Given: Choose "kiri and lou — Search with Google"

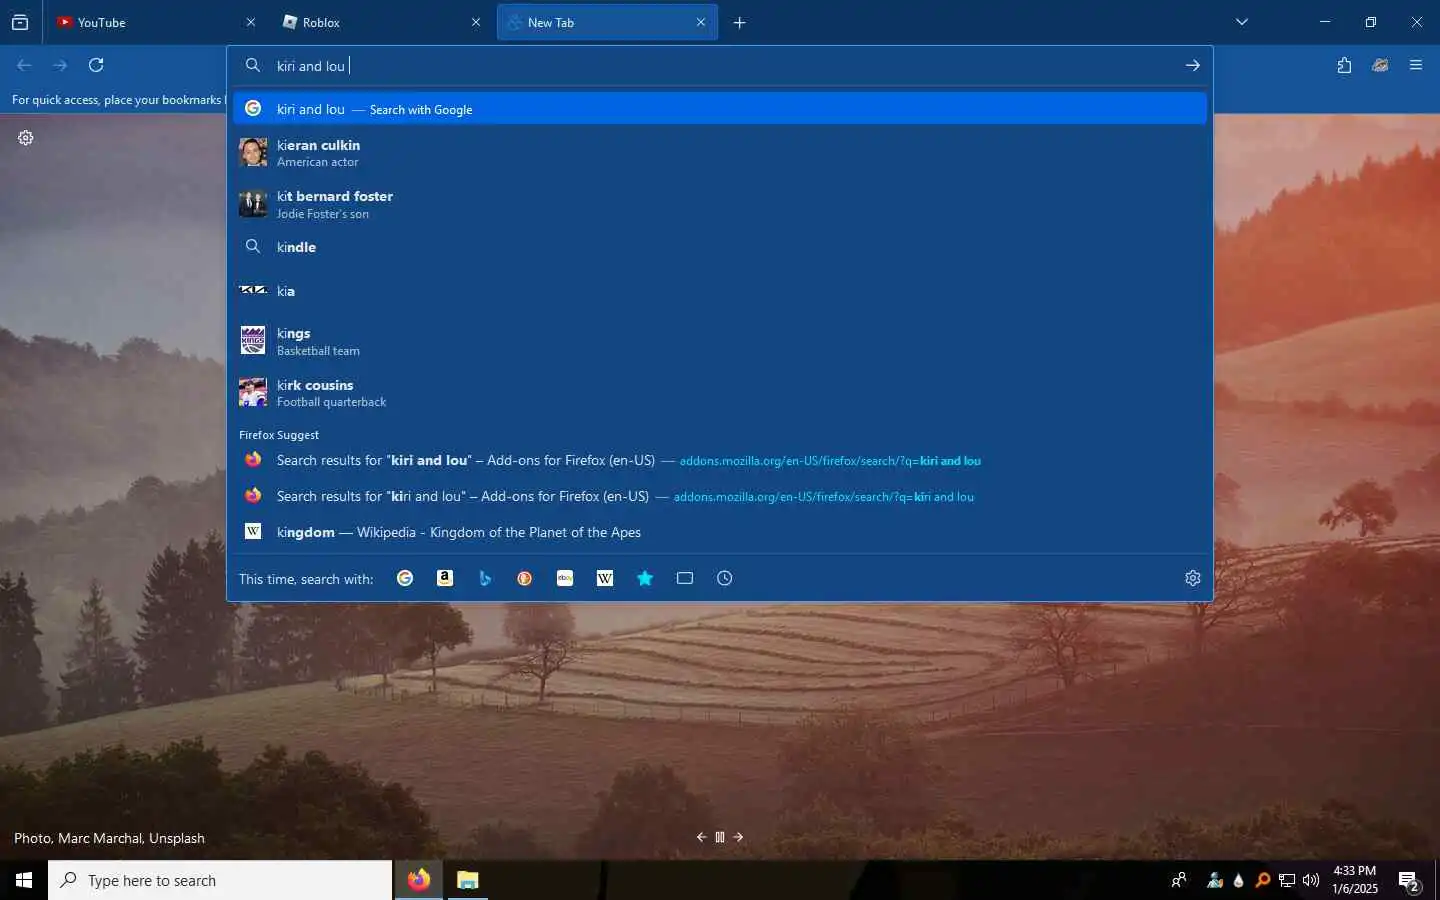Looking at the screenshot, I should pyautogui.click(x=720, y=109).
